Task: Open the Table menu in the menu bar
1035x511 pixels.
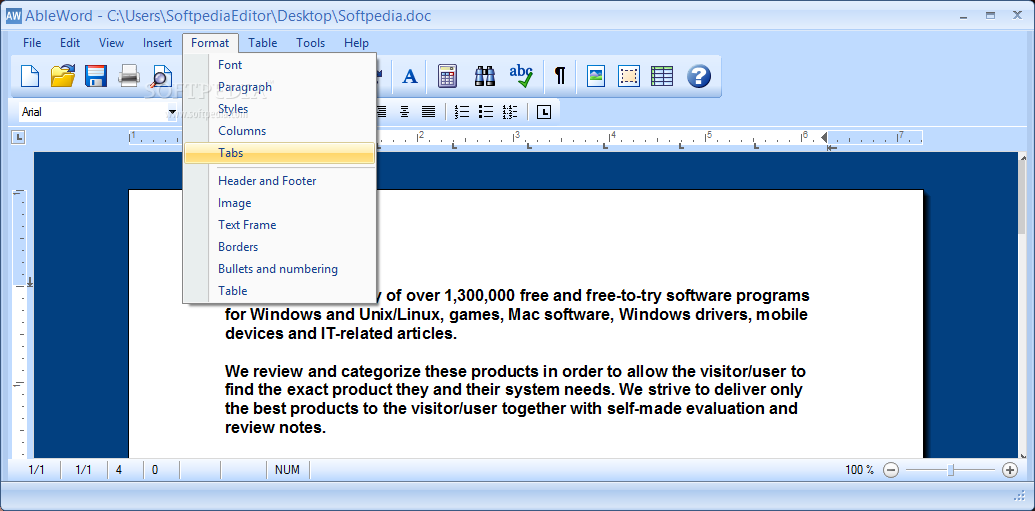Action: (263, 43)
